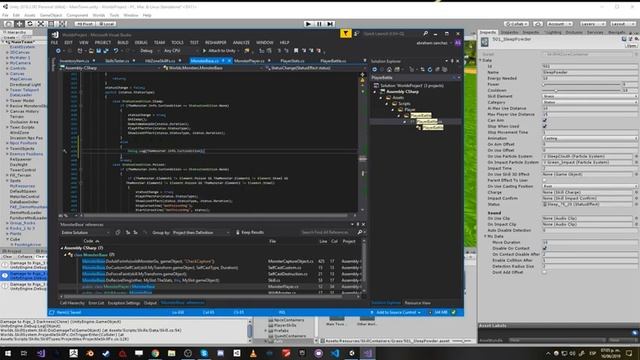Click the Unity Play button
Image resolution: width=640 pixels, height=360 pixels.
click(309, 24)
